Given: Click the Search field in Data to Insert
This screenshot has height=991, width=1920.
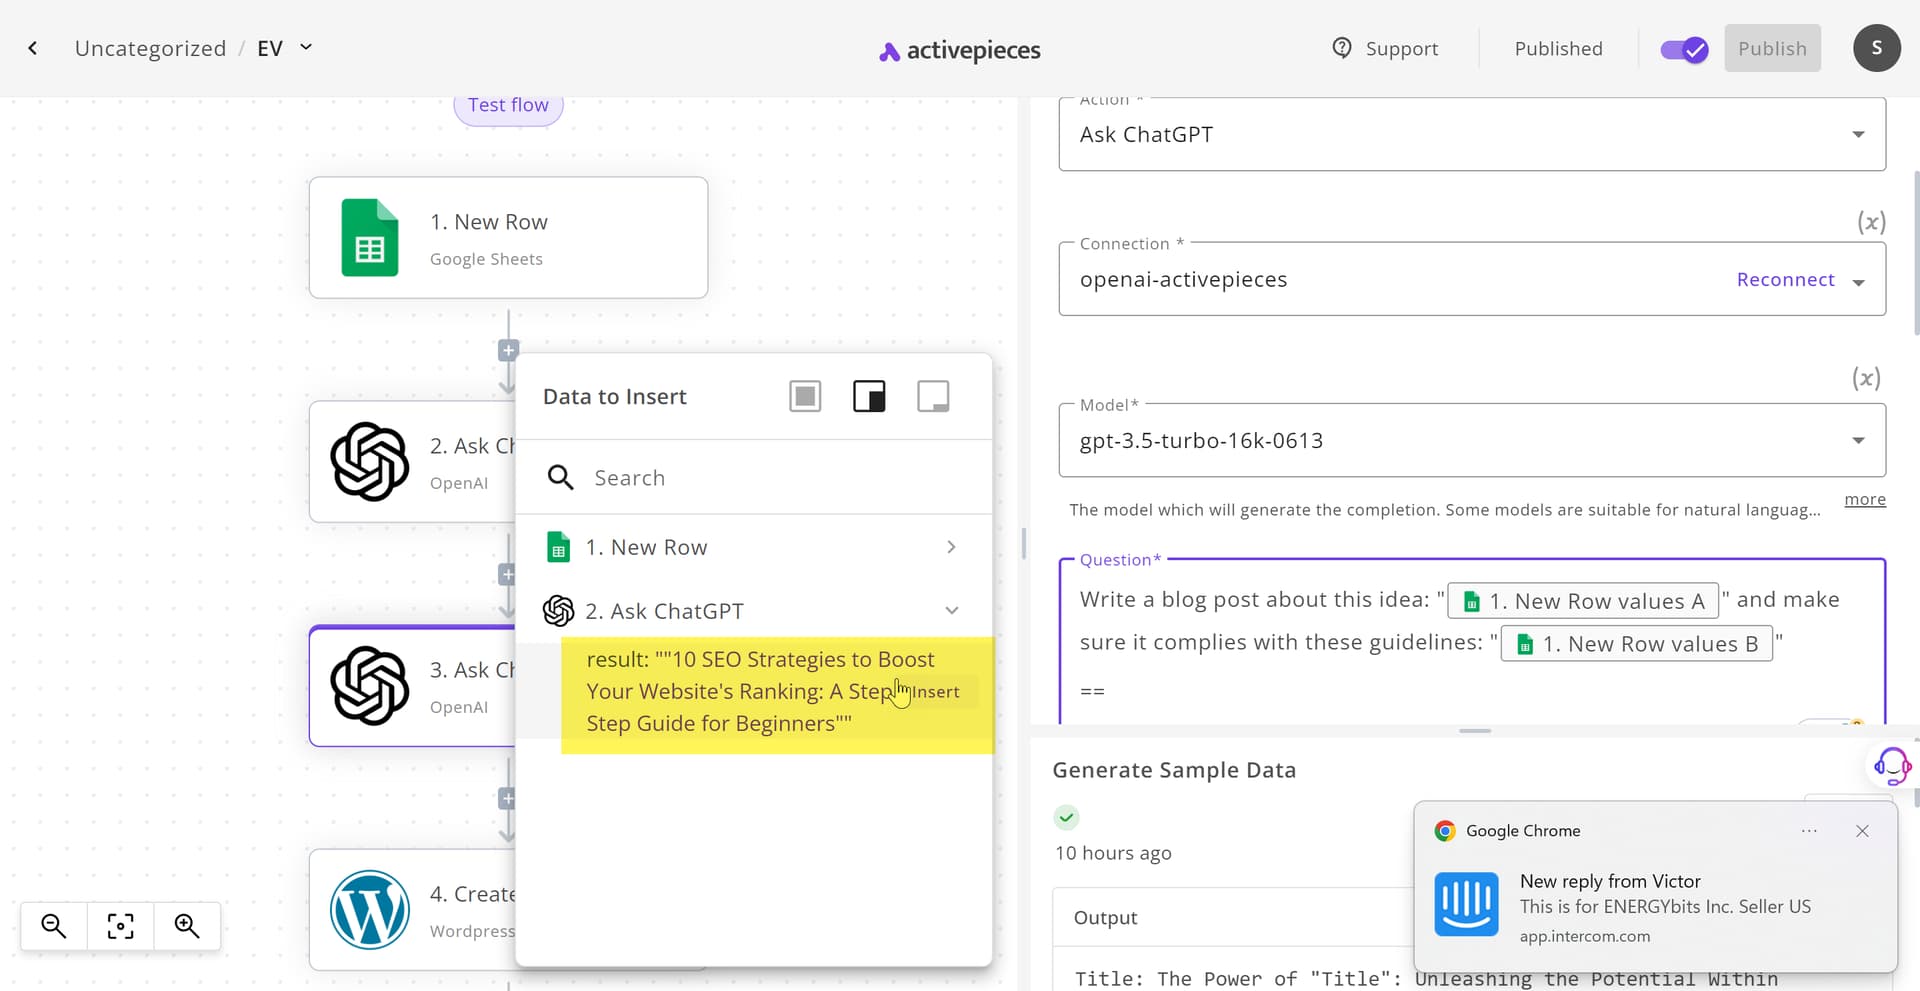Looking at the screenshot, I should click(x=754, y=478).
